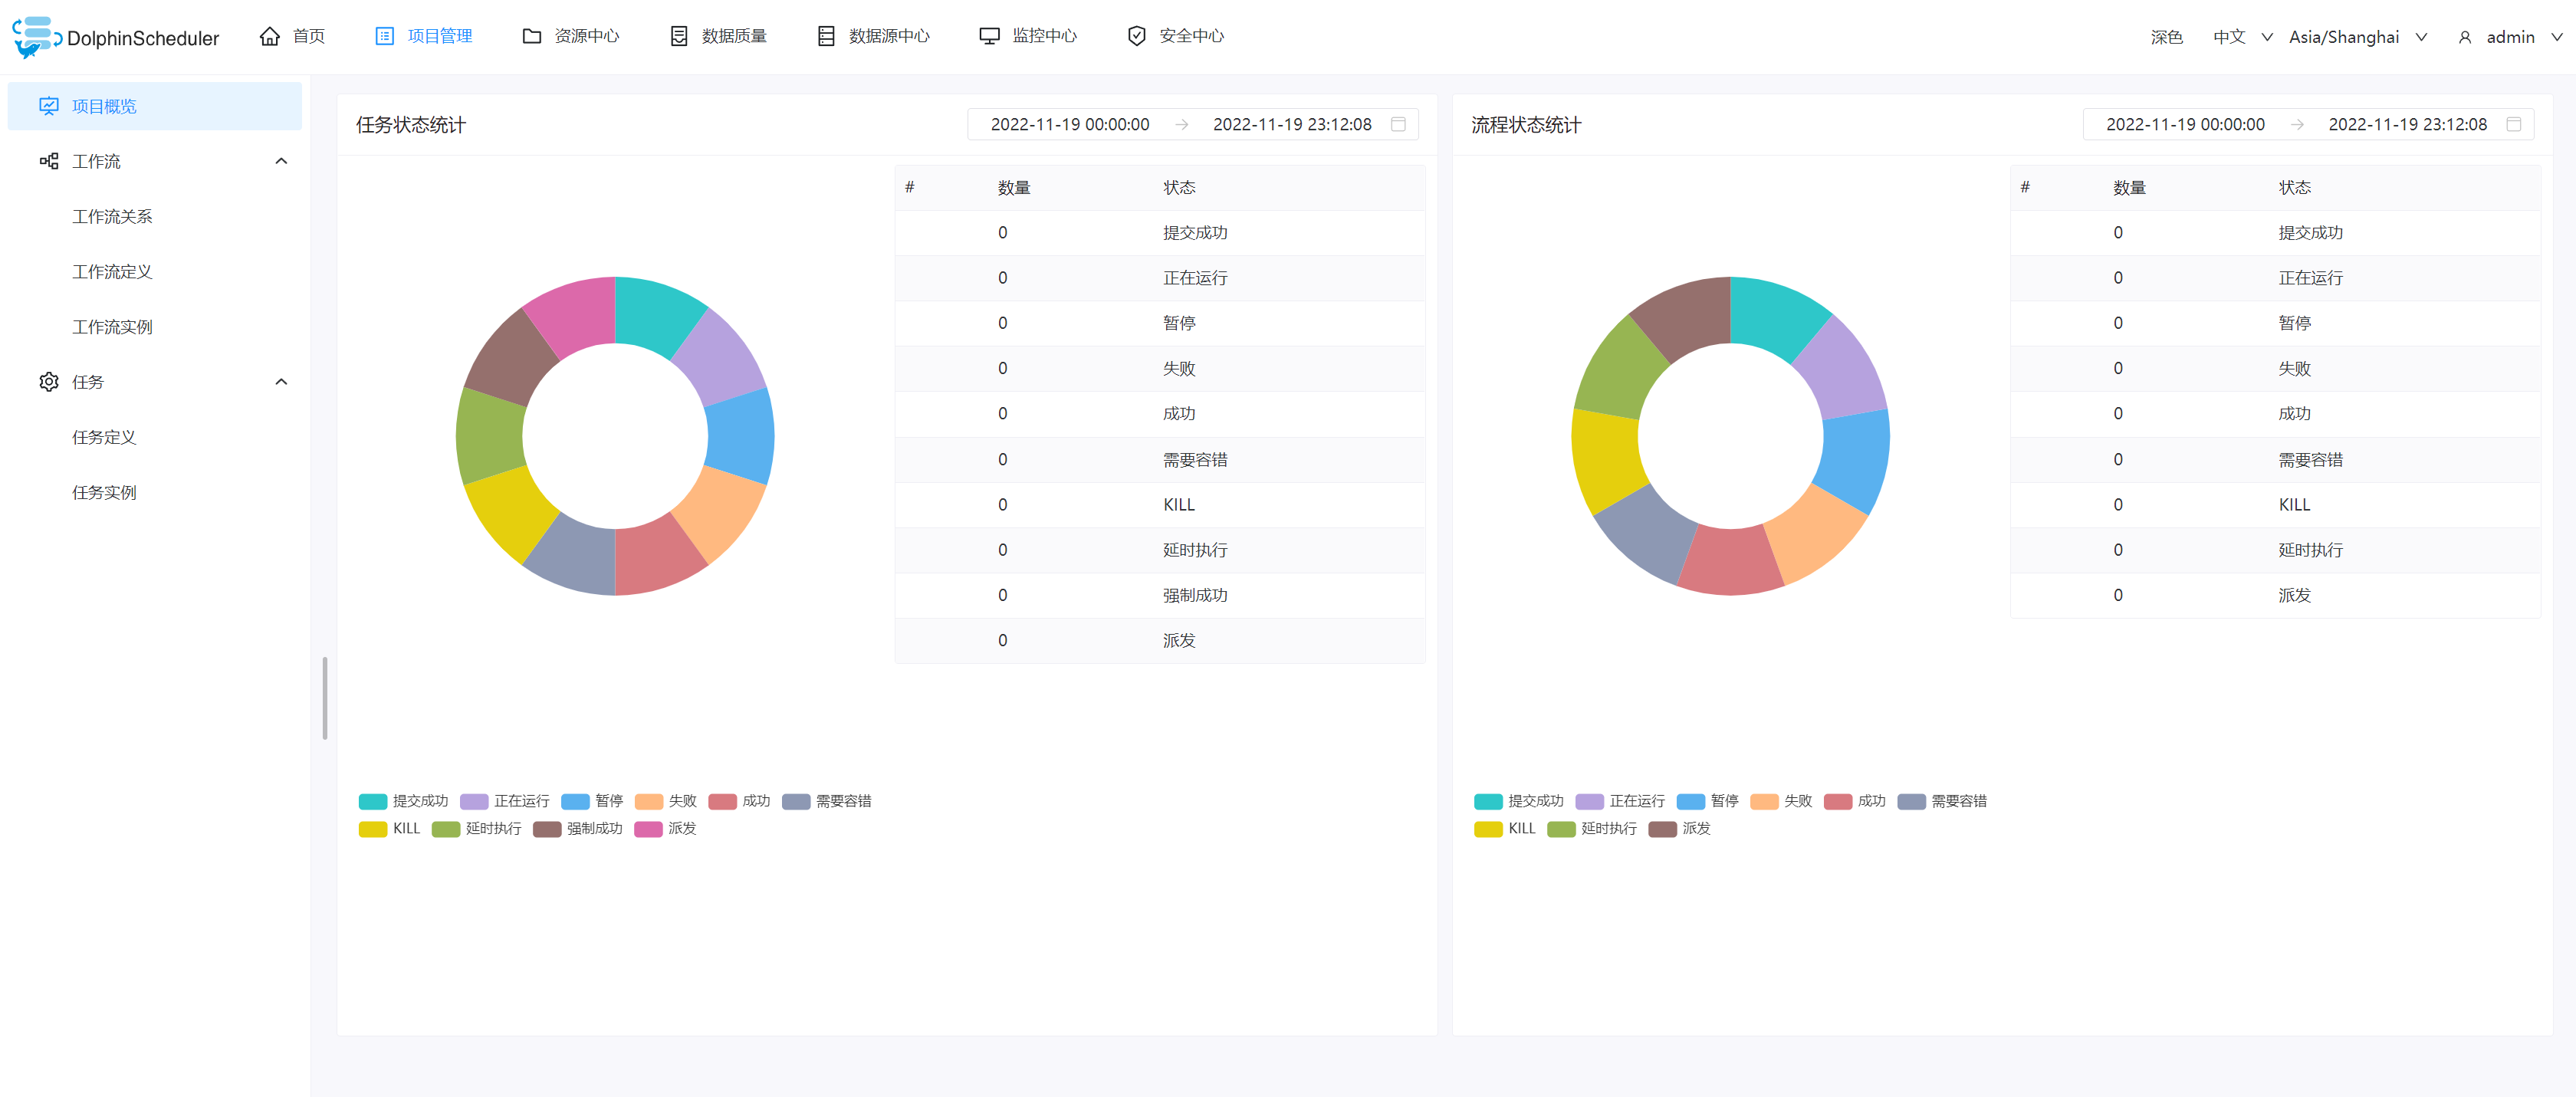Click 派发 swatch in process chart legend

click(x=1662, y=829)
